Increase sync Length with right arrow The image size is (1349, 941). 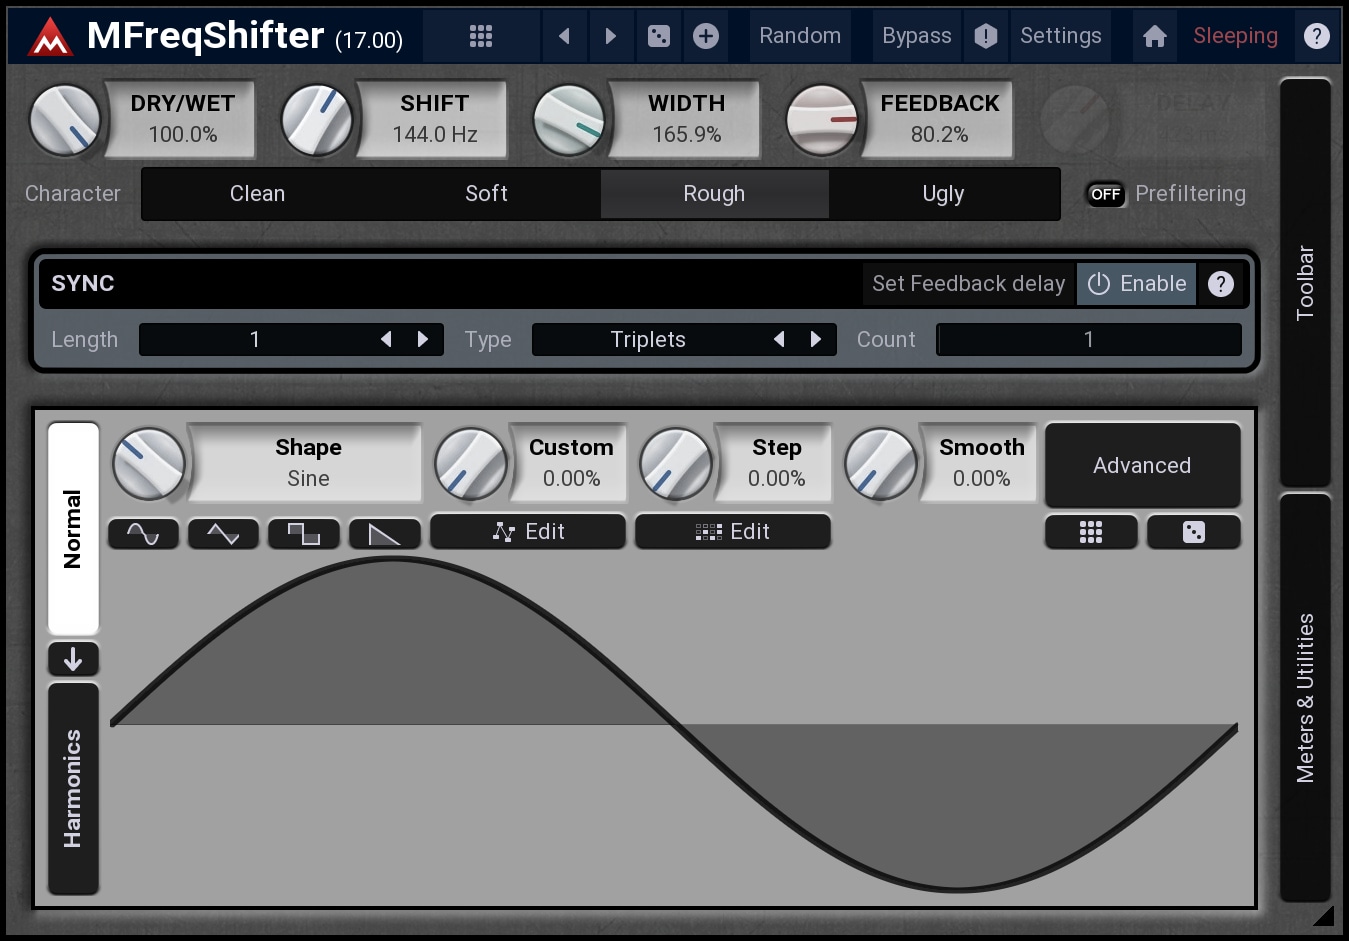[423, 340]
